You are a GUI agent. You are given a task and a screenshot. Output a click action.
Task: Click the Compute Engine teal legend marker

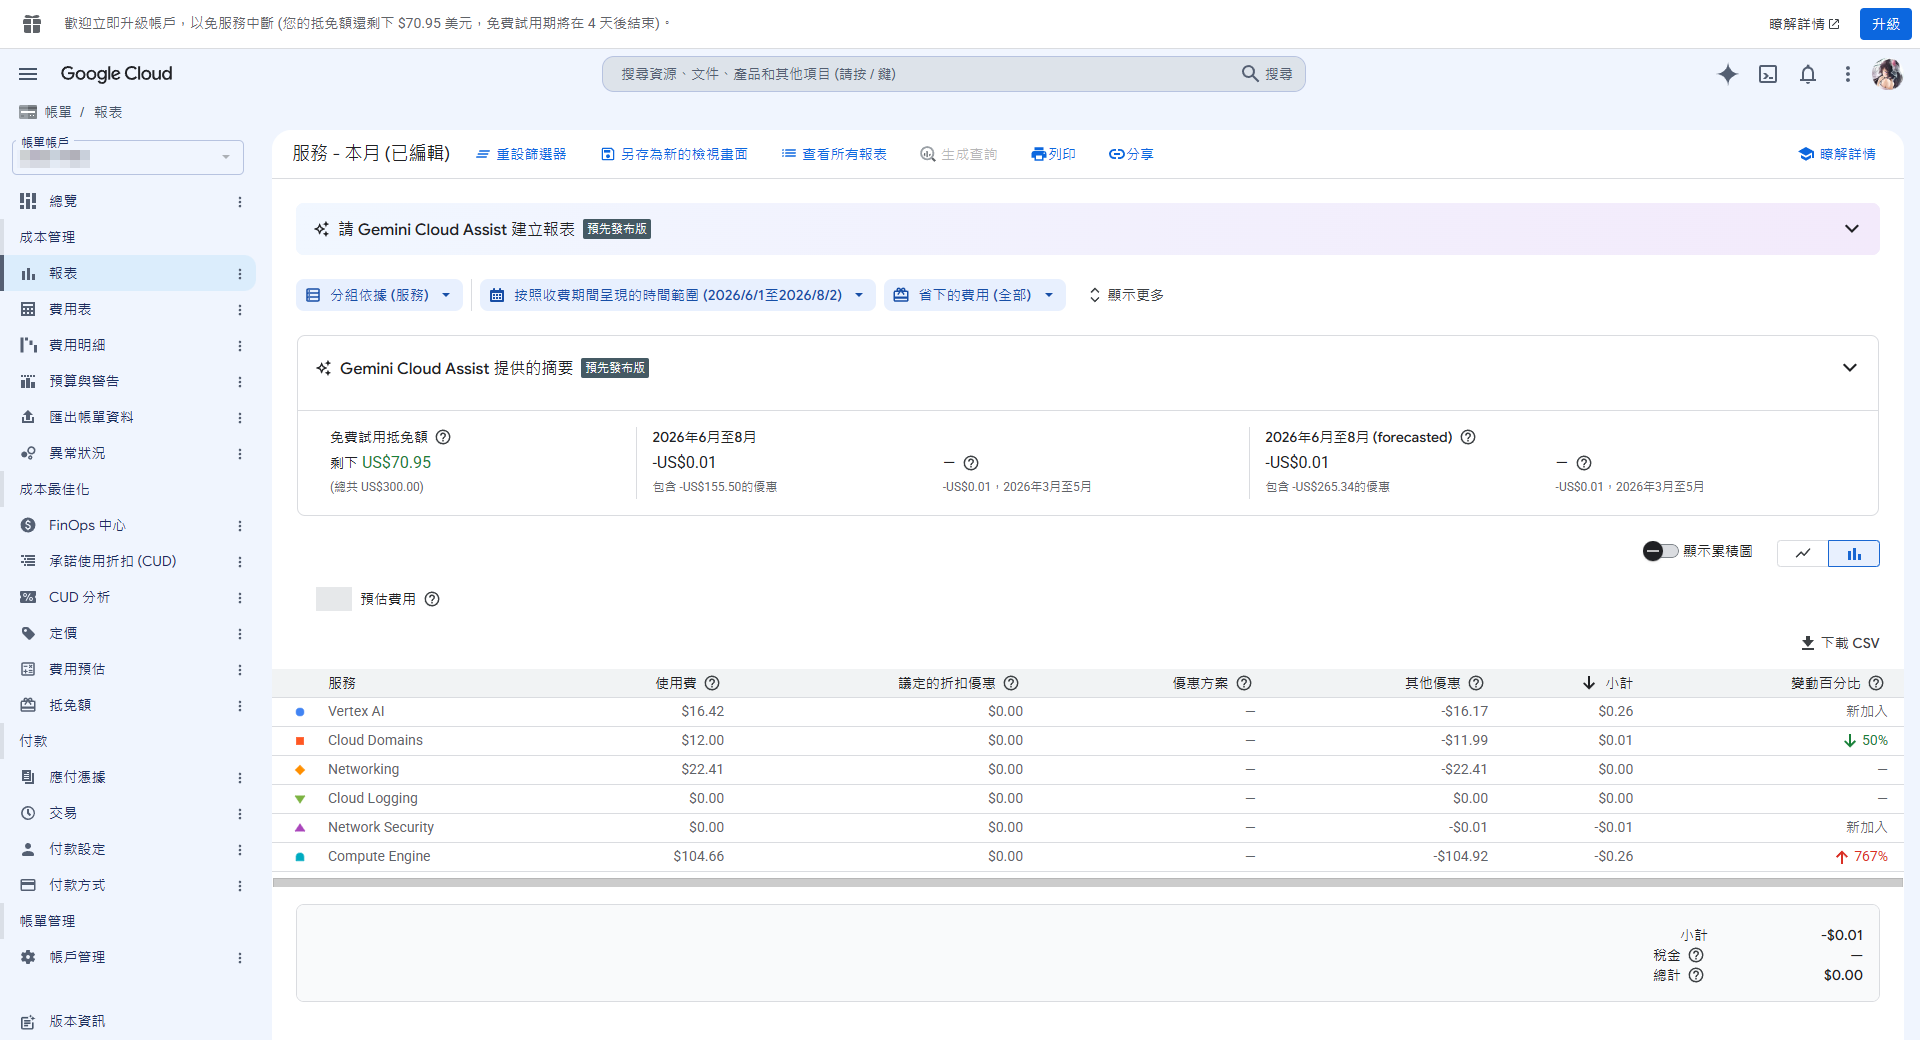pyautogui.click(x=300, y=857)
